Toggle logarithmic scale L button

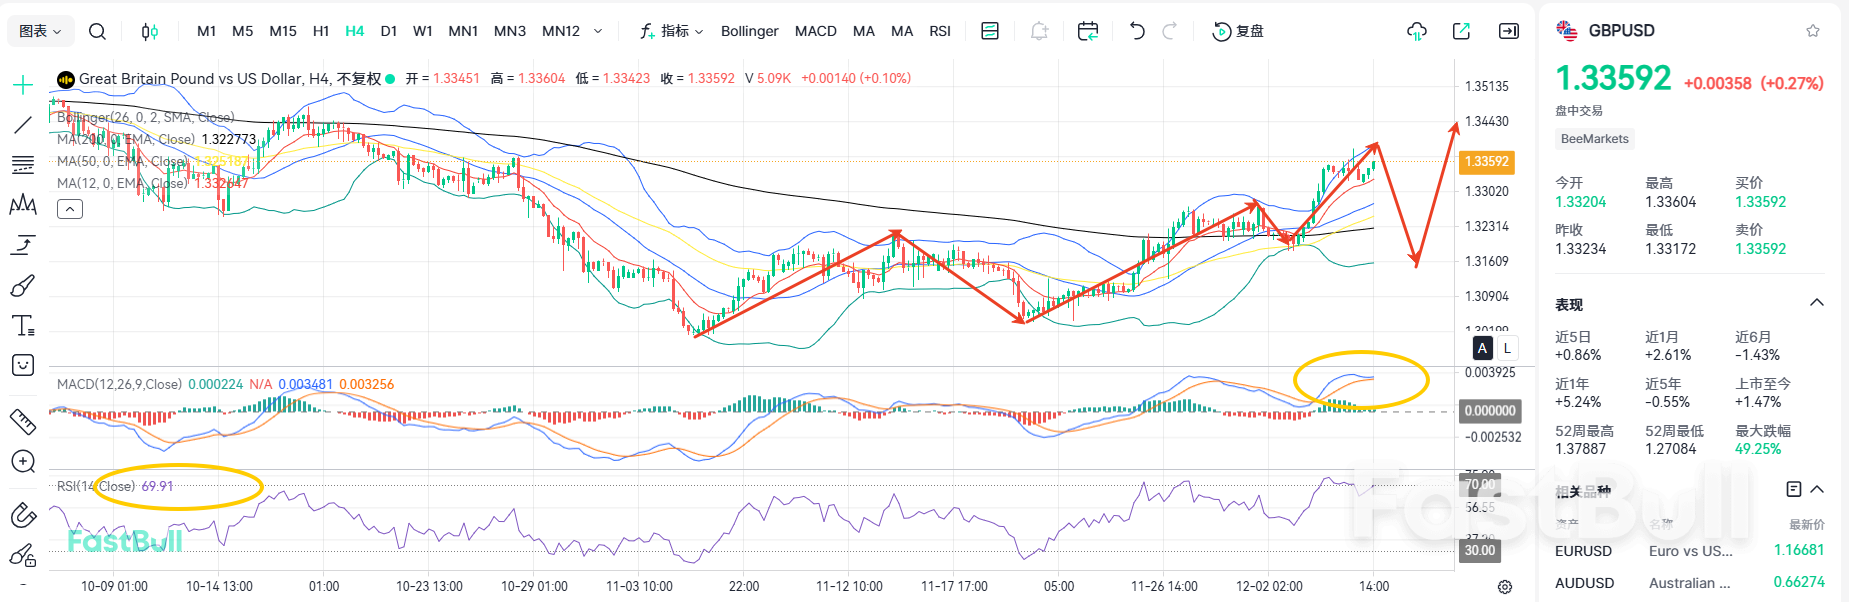[1507, 348]
